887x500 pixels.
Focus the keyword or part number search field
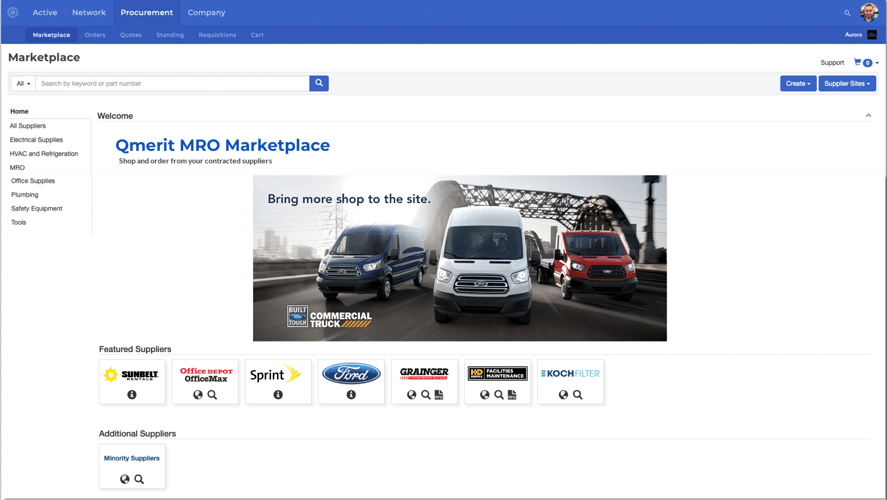tap(173, 83)
